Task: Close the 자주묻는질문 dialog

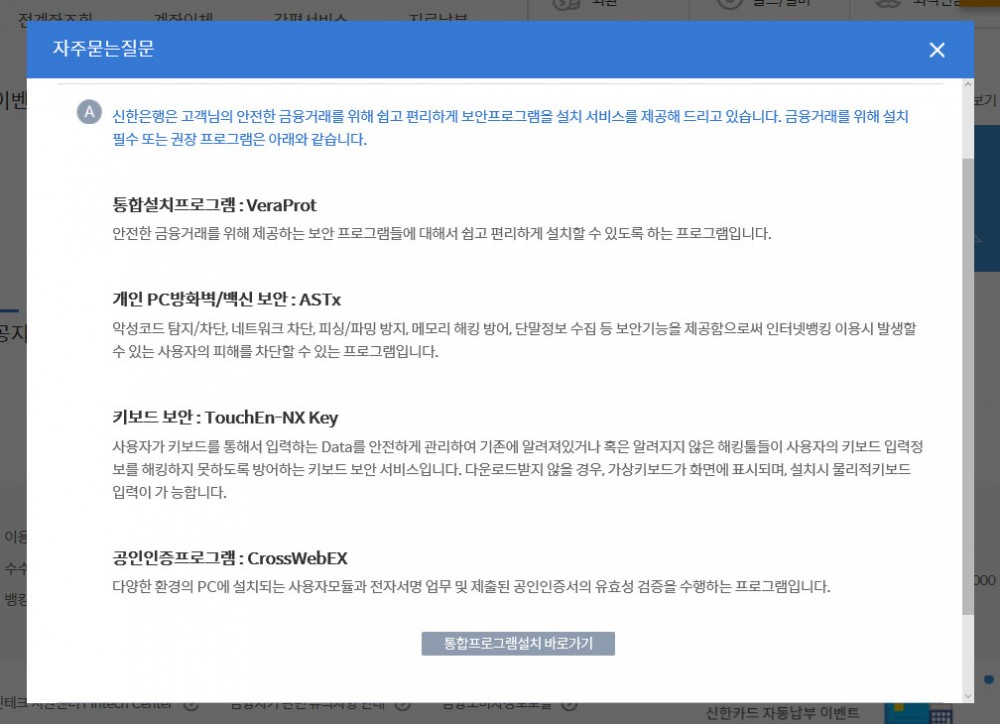Action: coord(936,50)
